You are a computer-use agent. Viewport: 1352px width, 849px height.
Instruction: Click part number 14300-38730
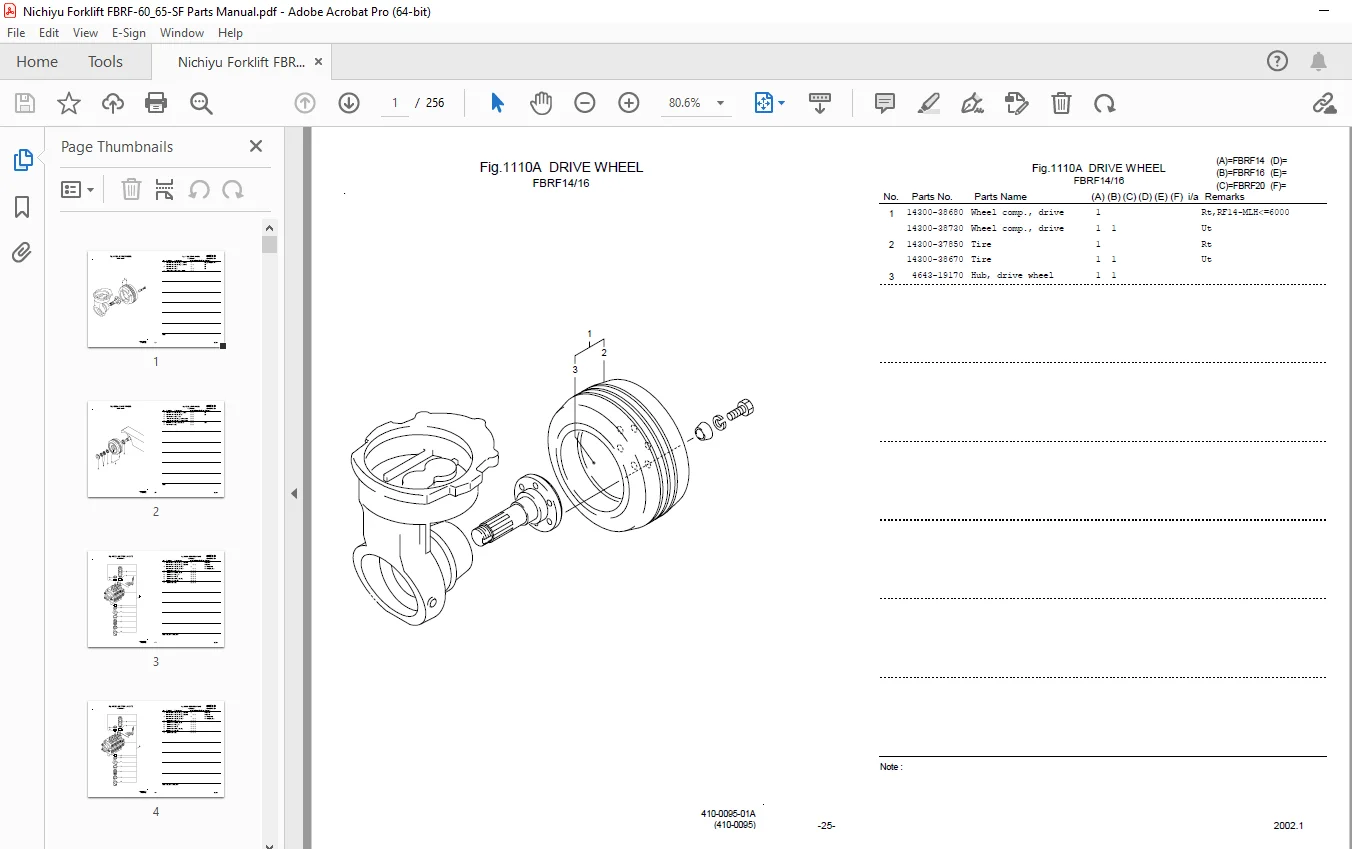(935, 229)
